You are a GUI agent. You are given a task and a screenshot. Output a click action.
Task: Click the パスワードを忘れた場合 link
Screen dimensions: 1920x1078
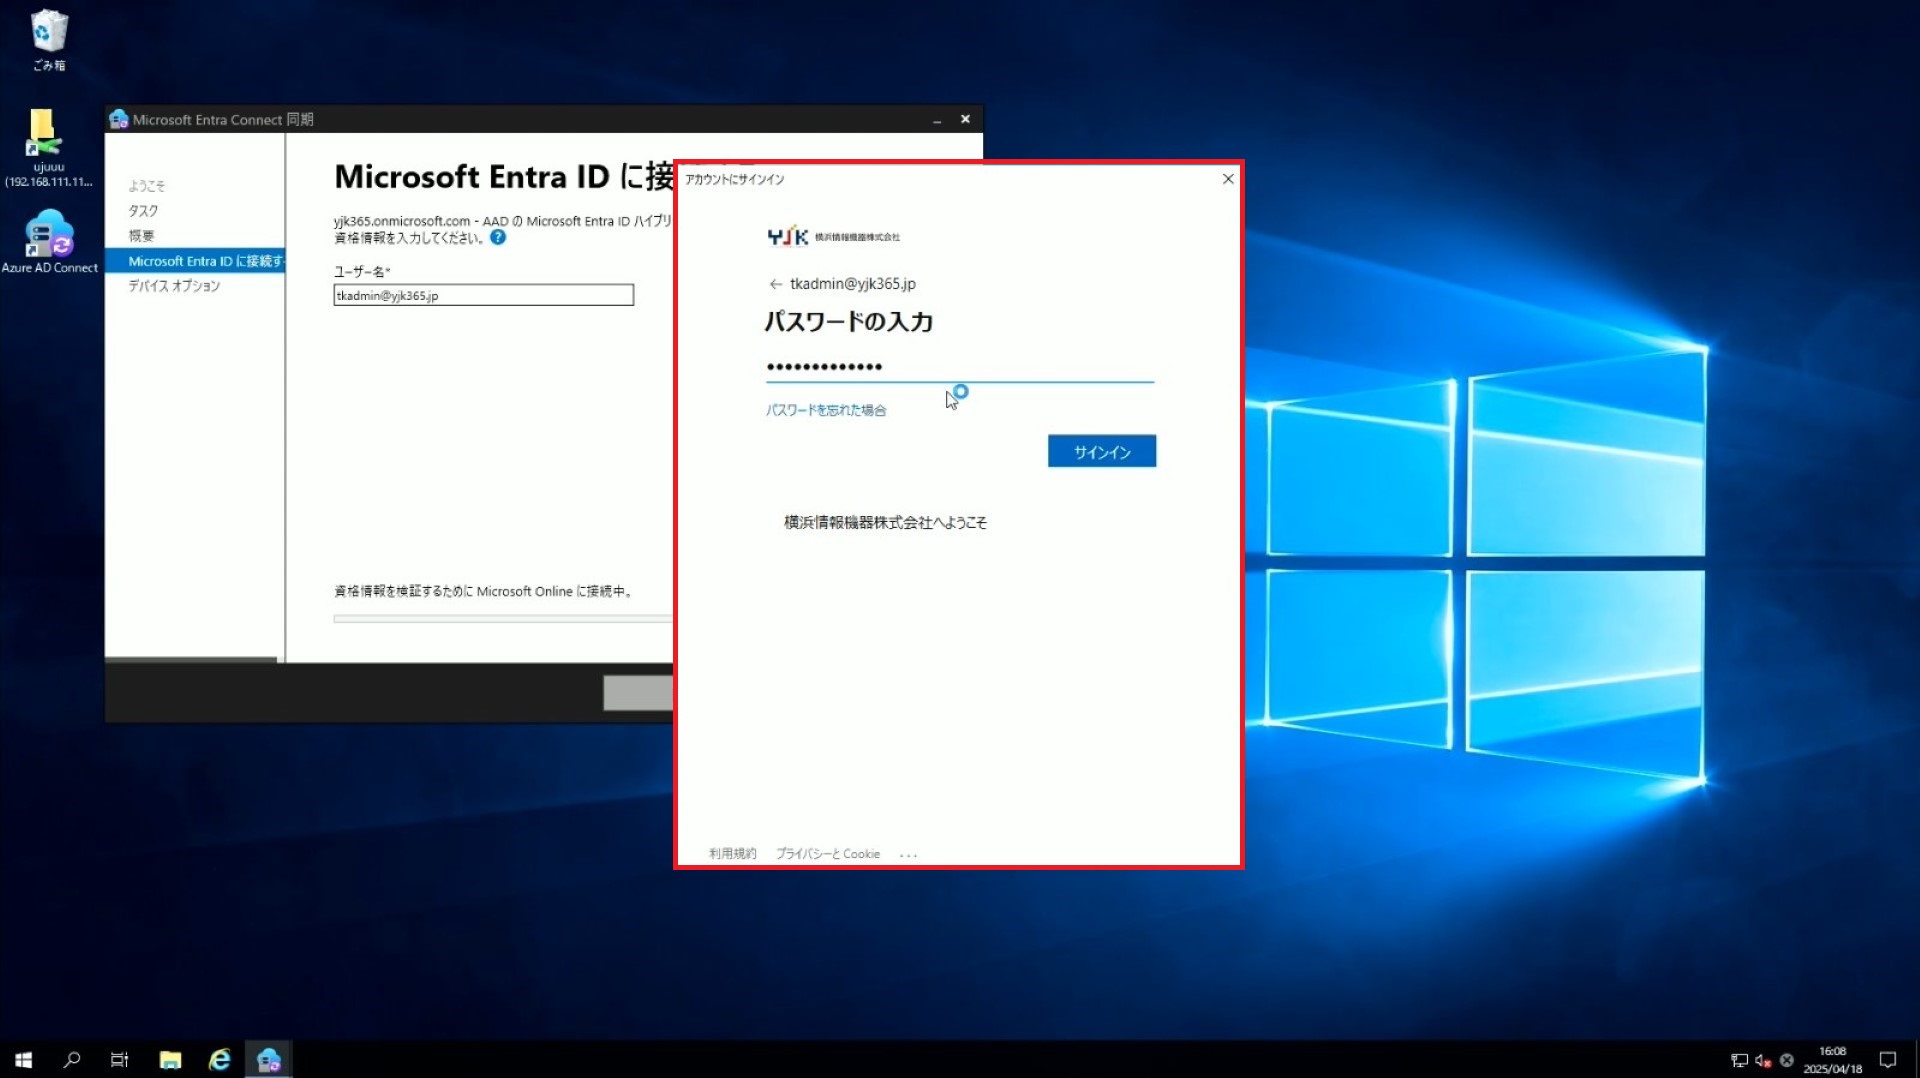pos(826,410)
